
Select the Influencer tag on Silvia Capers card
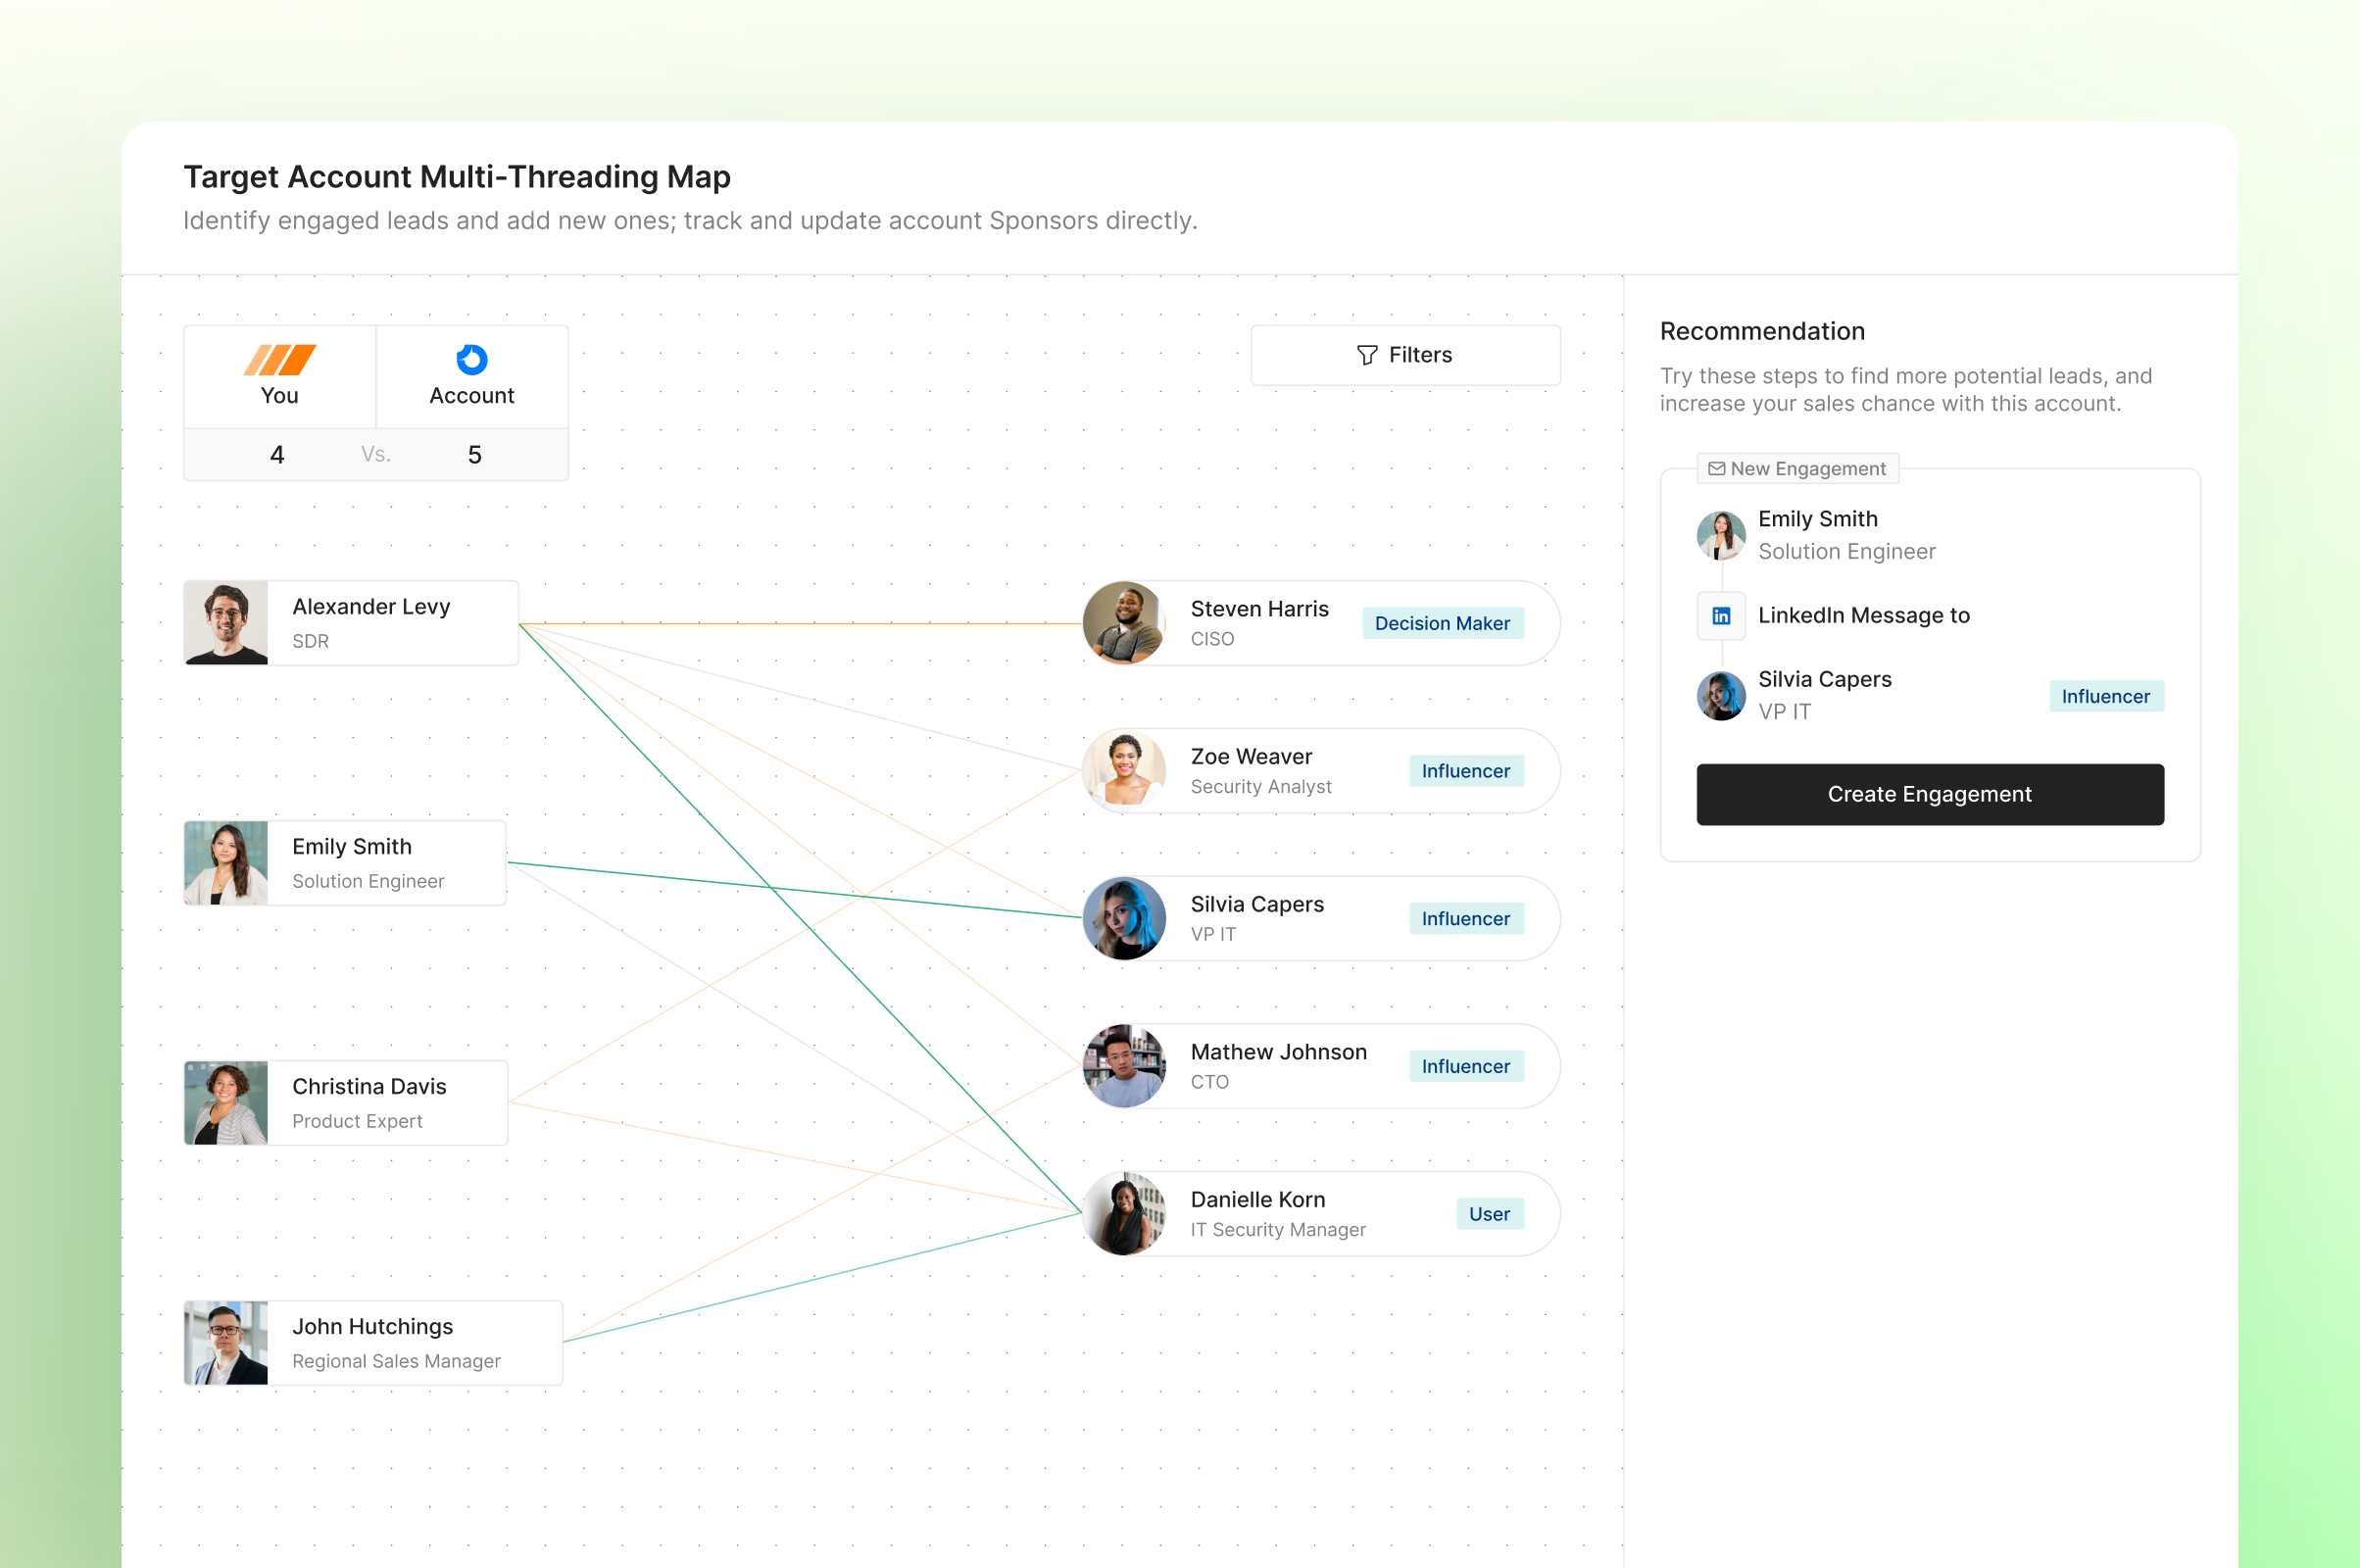(x=1466, y=918)
